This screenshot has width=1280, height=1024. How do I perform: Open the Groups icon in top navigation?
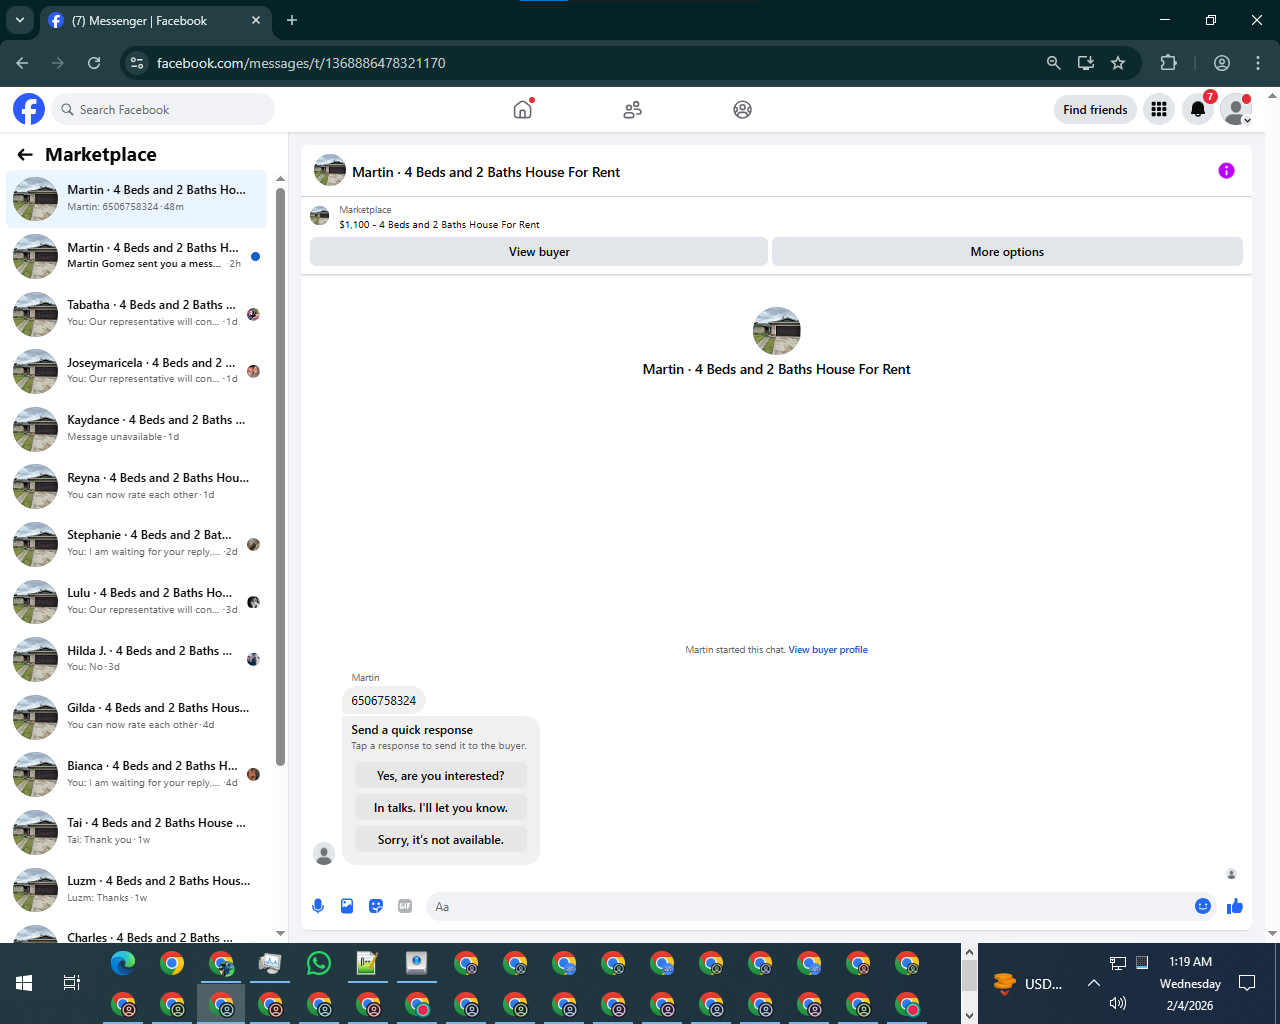(x=742, y=110)
